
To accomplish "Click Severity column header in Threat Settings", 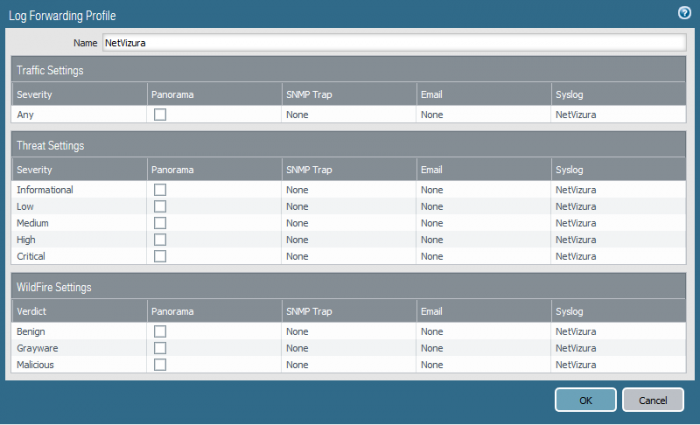I will coord(79,170).
